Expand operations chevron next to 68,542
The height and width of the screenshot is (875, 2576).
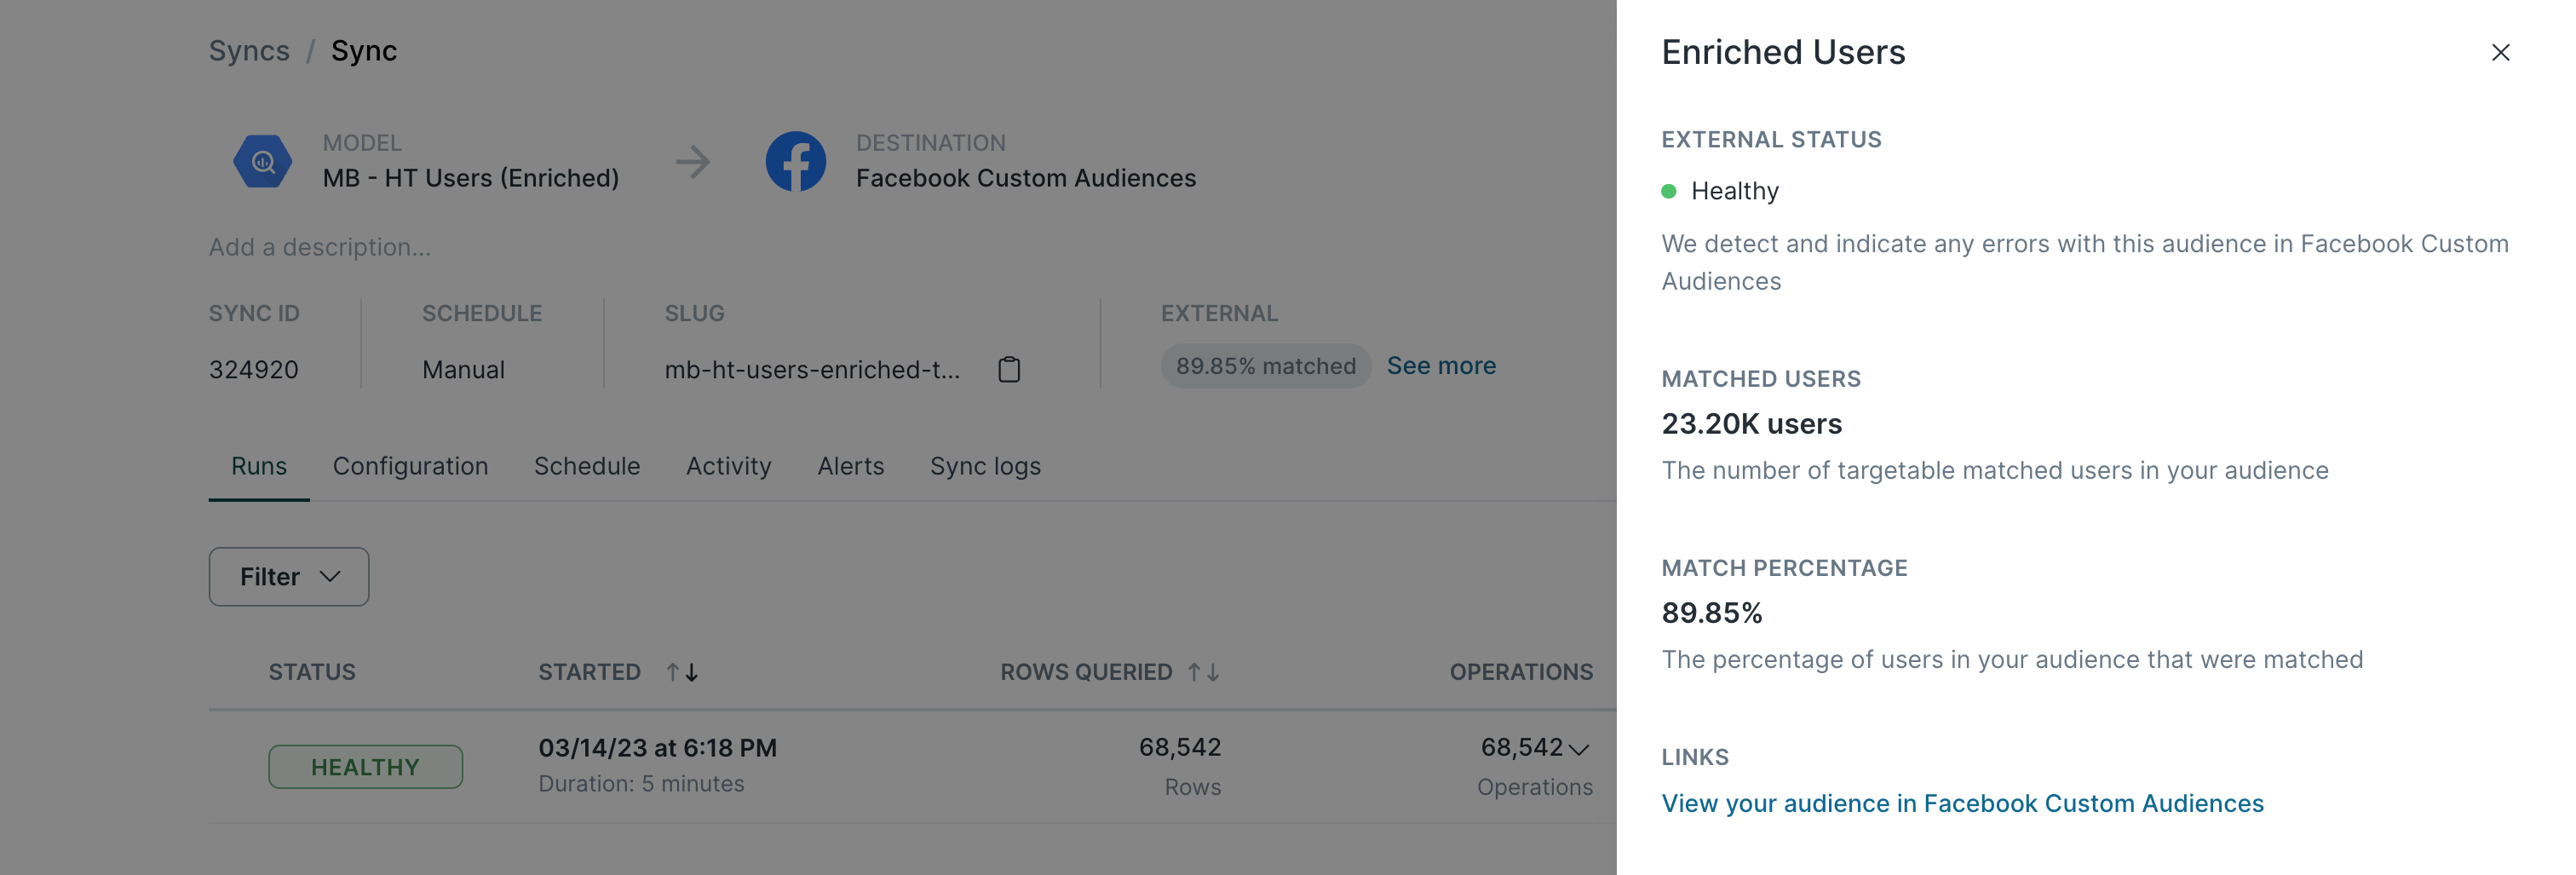tap(1579, 749)
